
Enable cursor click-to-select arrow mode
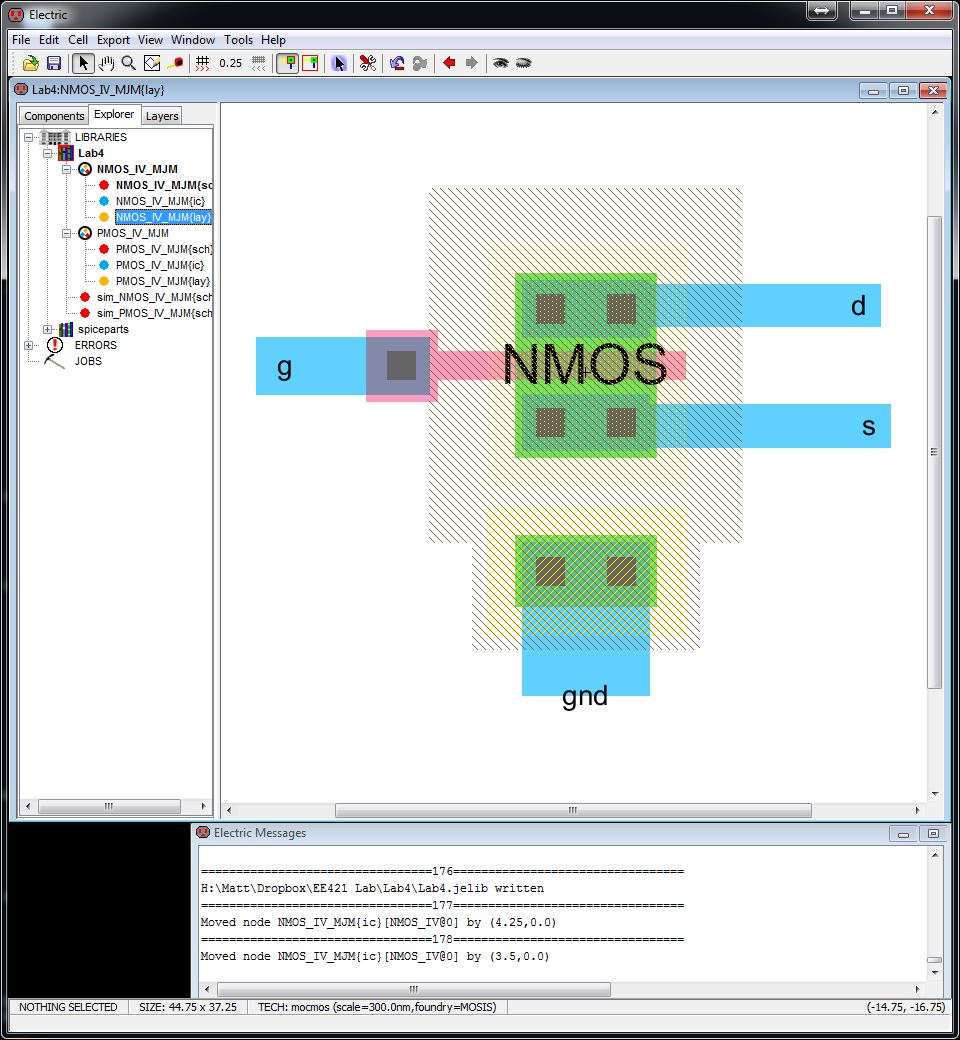click(340, 62)
